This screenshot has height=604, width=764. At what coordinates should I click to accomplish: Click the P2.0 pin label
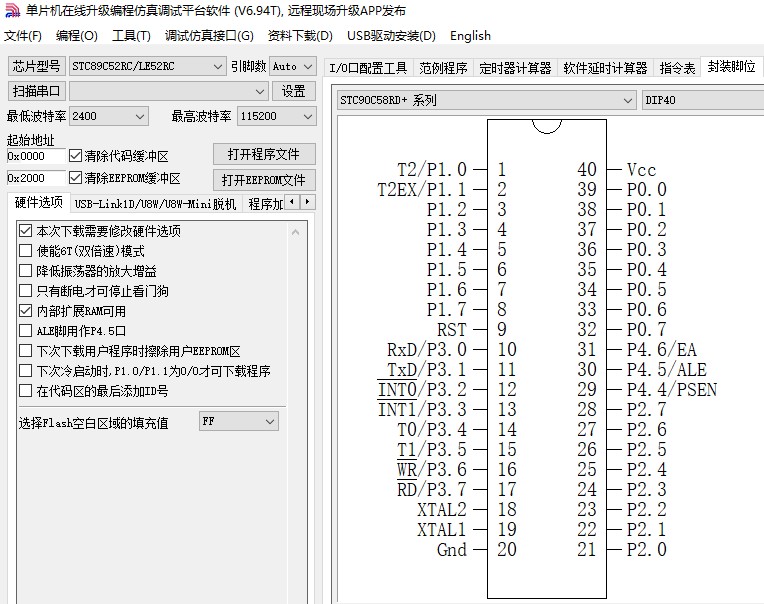(647, 549)
